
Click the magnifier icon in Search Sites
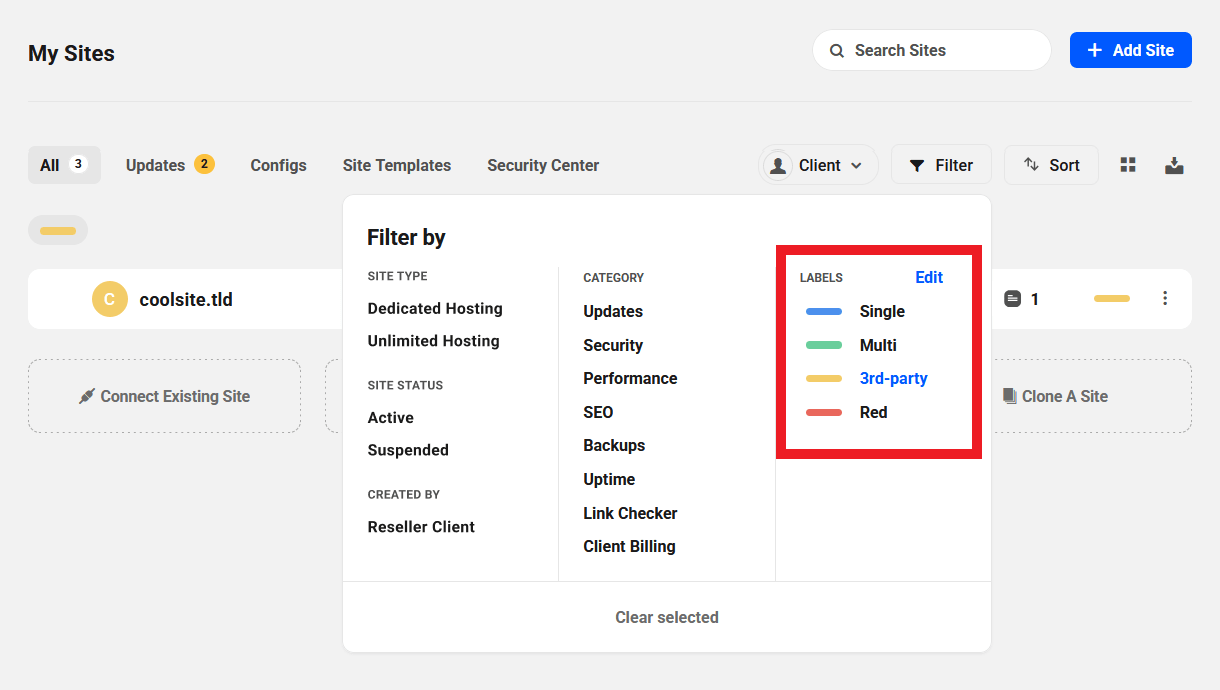[x=837, y=50]
